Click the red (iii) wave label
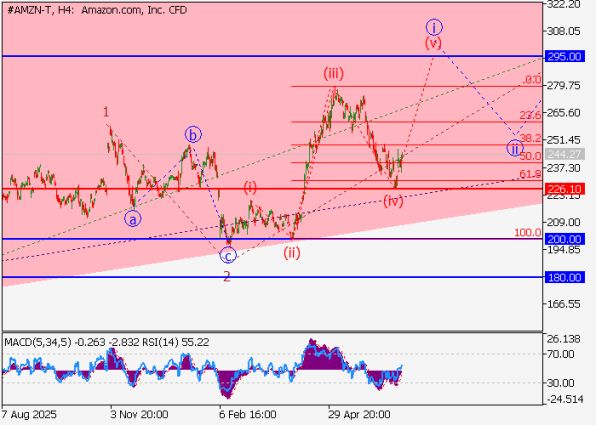 coord(333,73)
